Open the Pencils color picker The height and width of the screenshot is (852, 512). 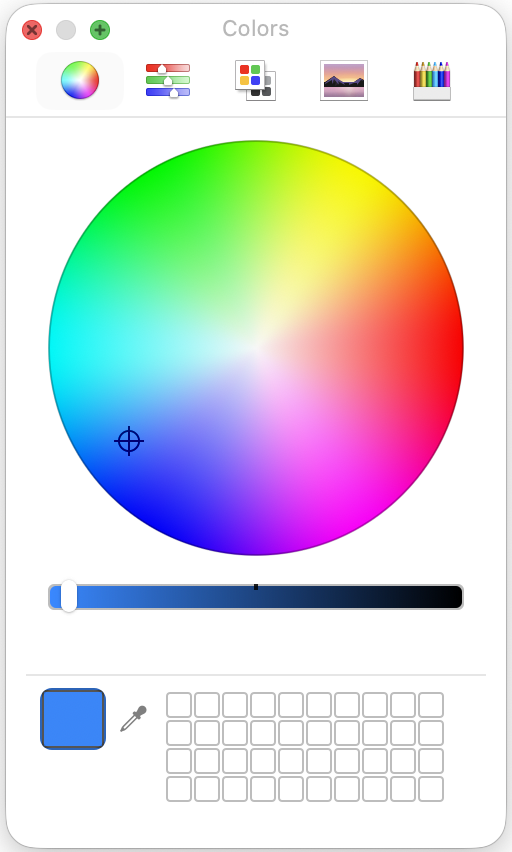tap(432, 80)
